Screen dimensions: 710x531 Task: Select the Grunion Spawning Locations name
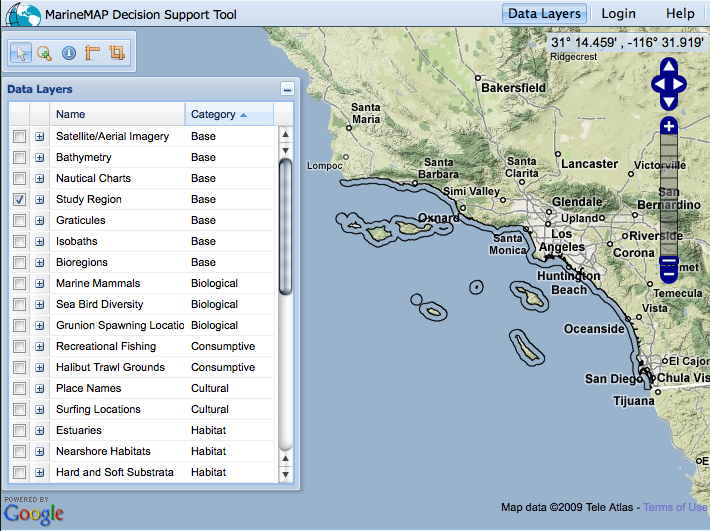(x=120, y=325)
